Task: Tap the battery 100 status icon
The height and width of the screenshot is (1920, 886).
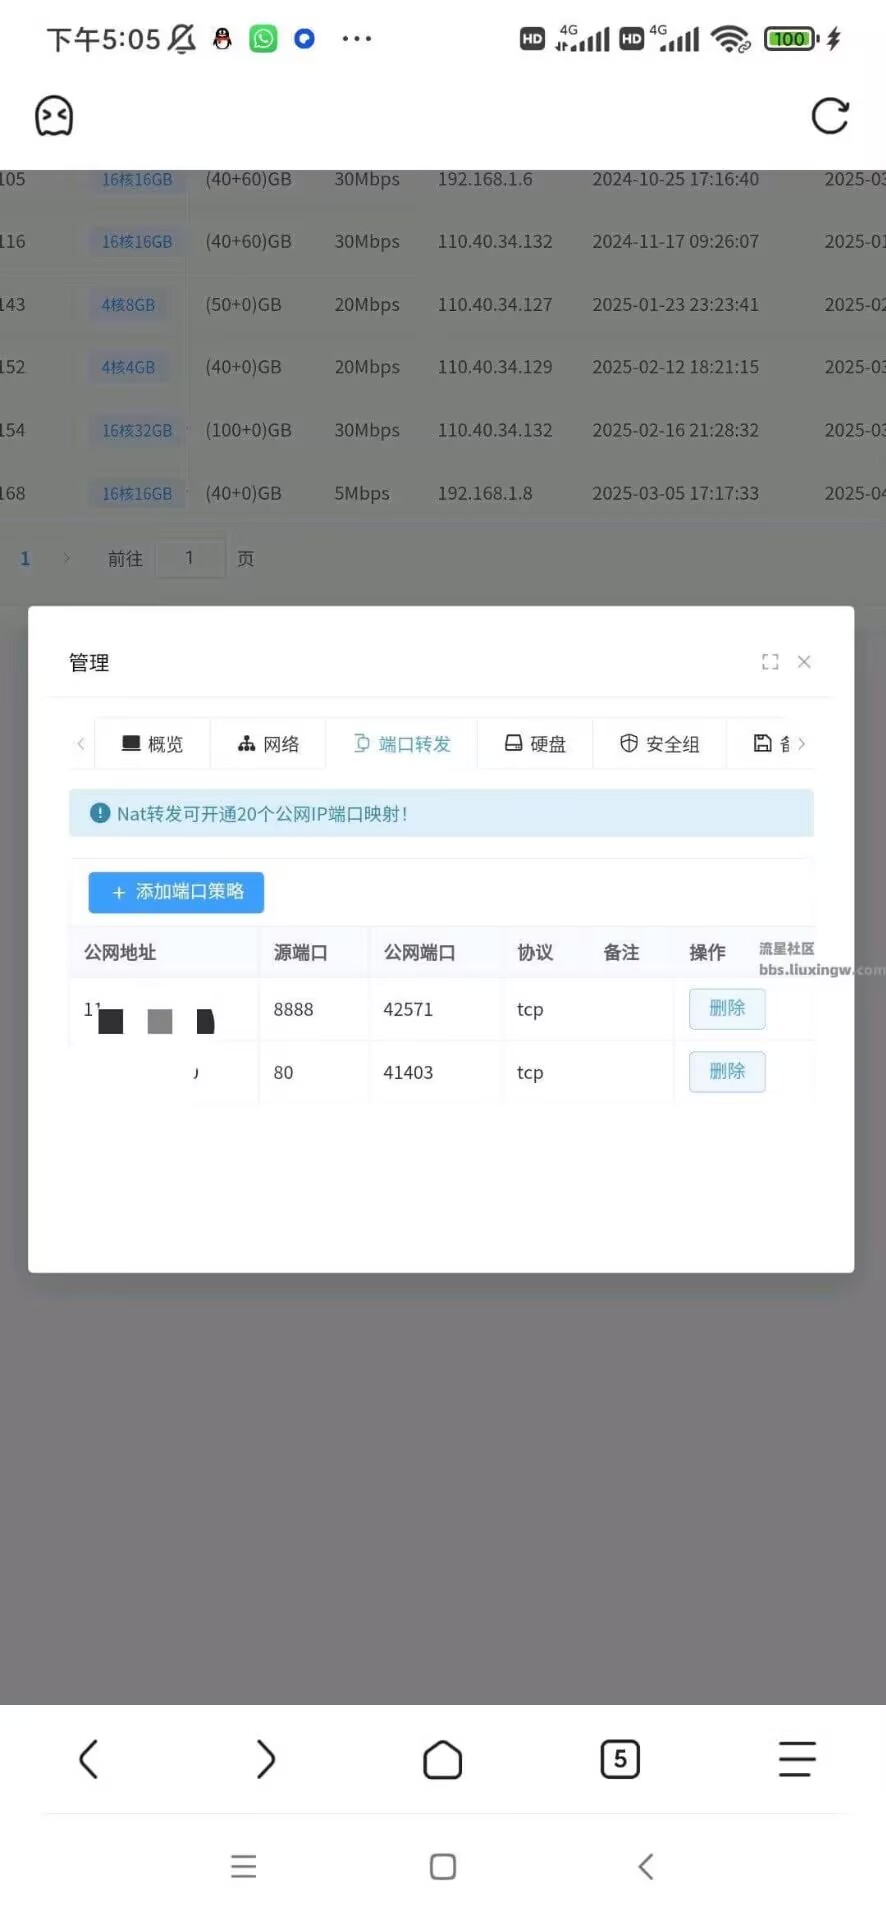Action: pyautogui.click(x=791, y=39)
